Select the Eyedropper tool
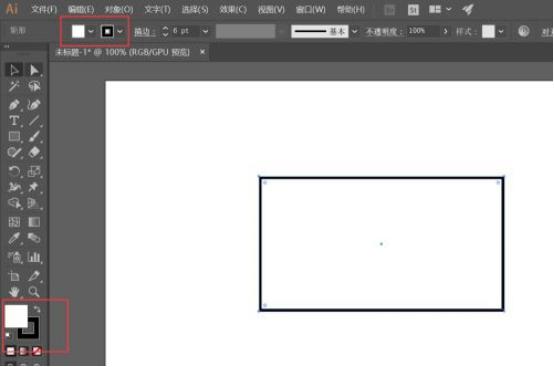 [x=14, y=238]
